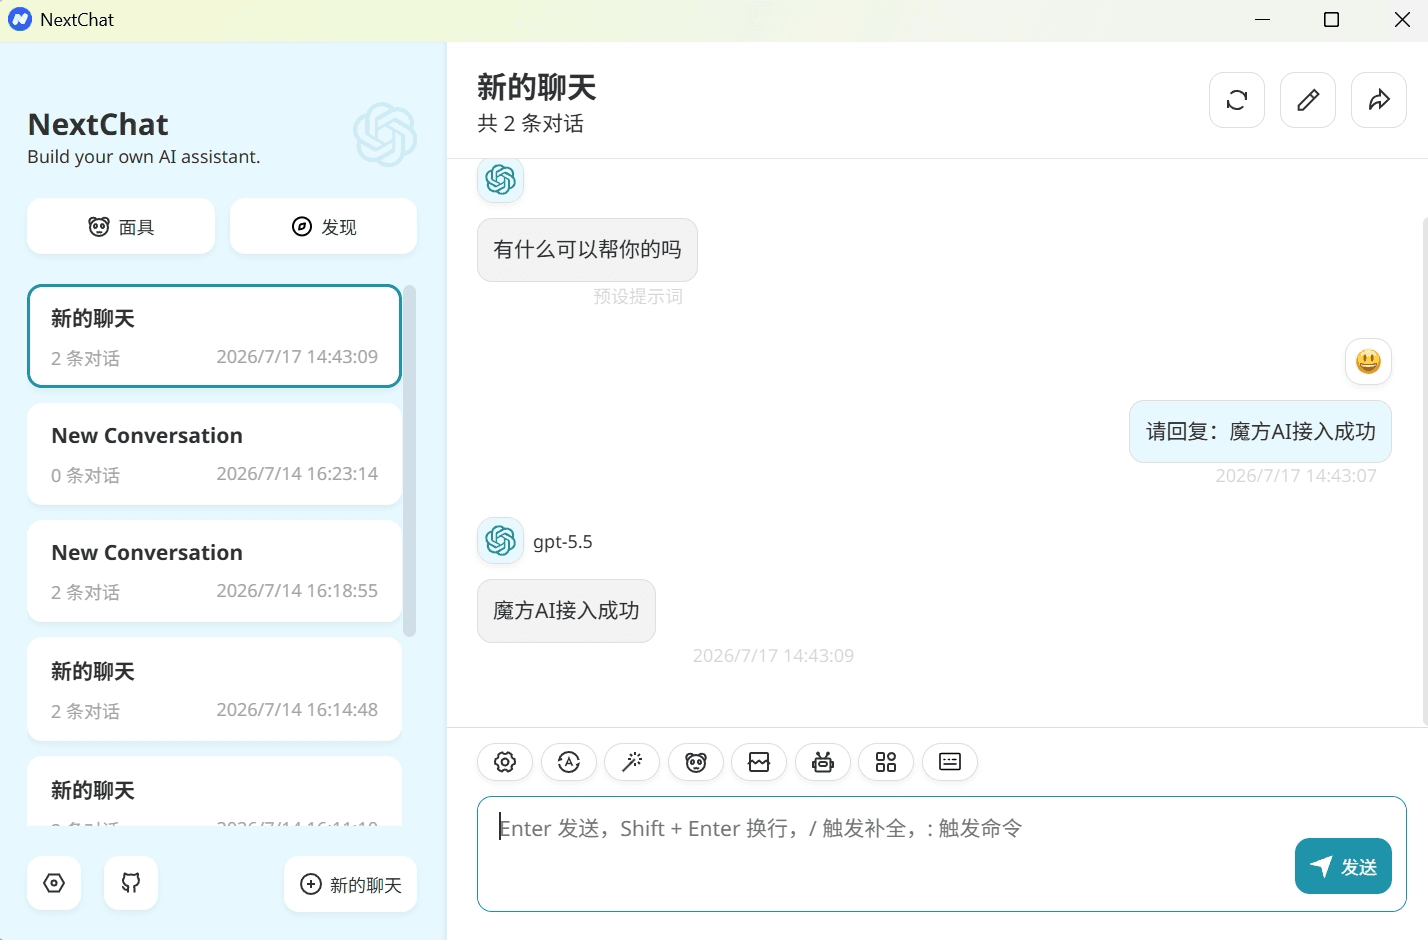Open the 面具 masks button
Screen dimensions: 1428x940
[121, 226]
